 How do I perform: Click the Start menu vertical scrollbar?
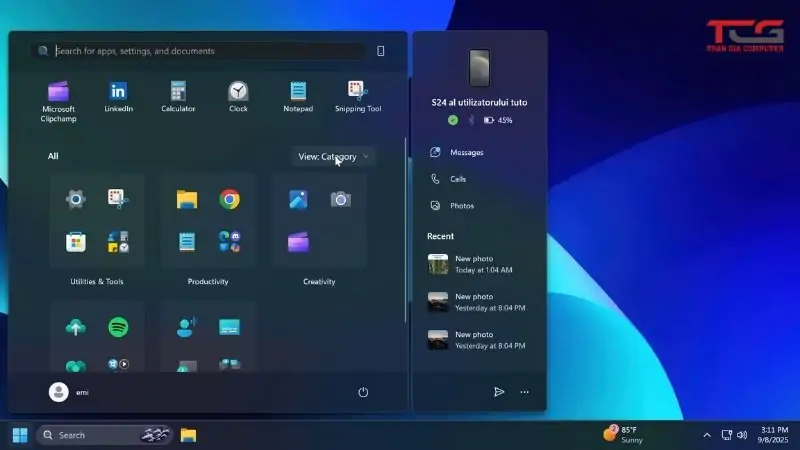(406, 230)
